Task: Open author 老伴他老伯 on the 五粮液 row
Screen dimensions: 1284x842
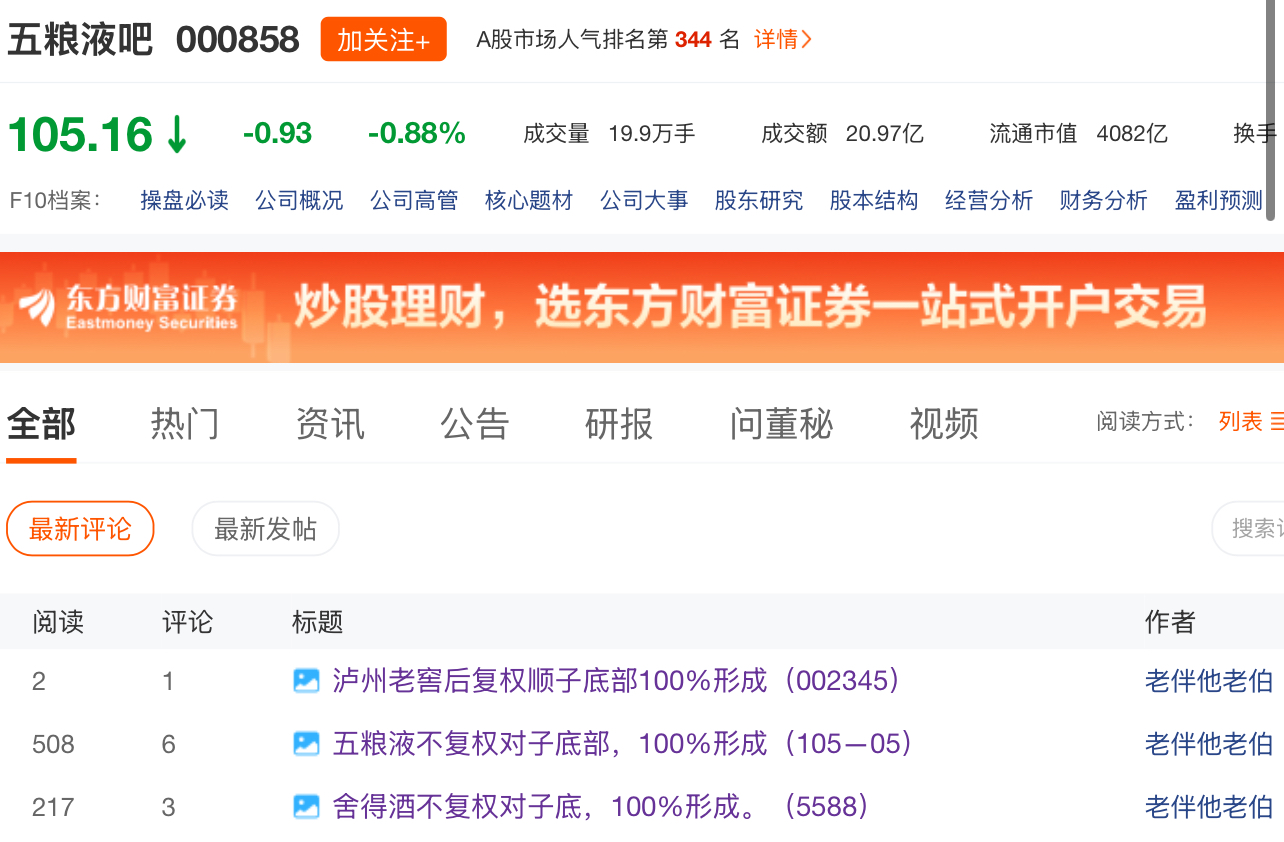Action: 1209,743
